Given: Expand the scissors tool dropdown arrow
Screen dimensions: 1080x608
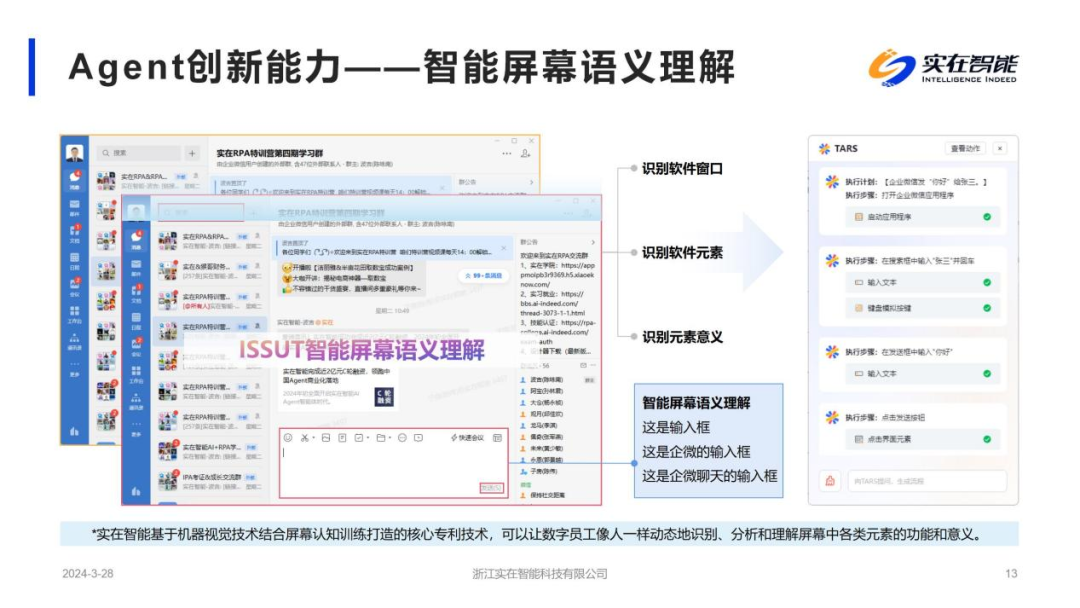Looking at the screenshot, I should coord(313,438).
